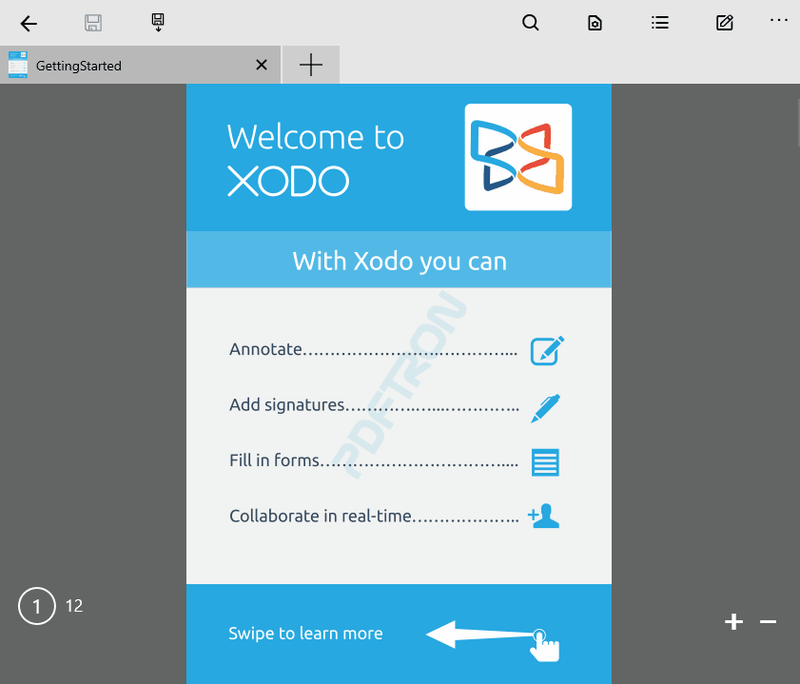This screenshot has width=800, height=684.
Task: Close the GettingStarted tab
Action: [x=261, y=65]
